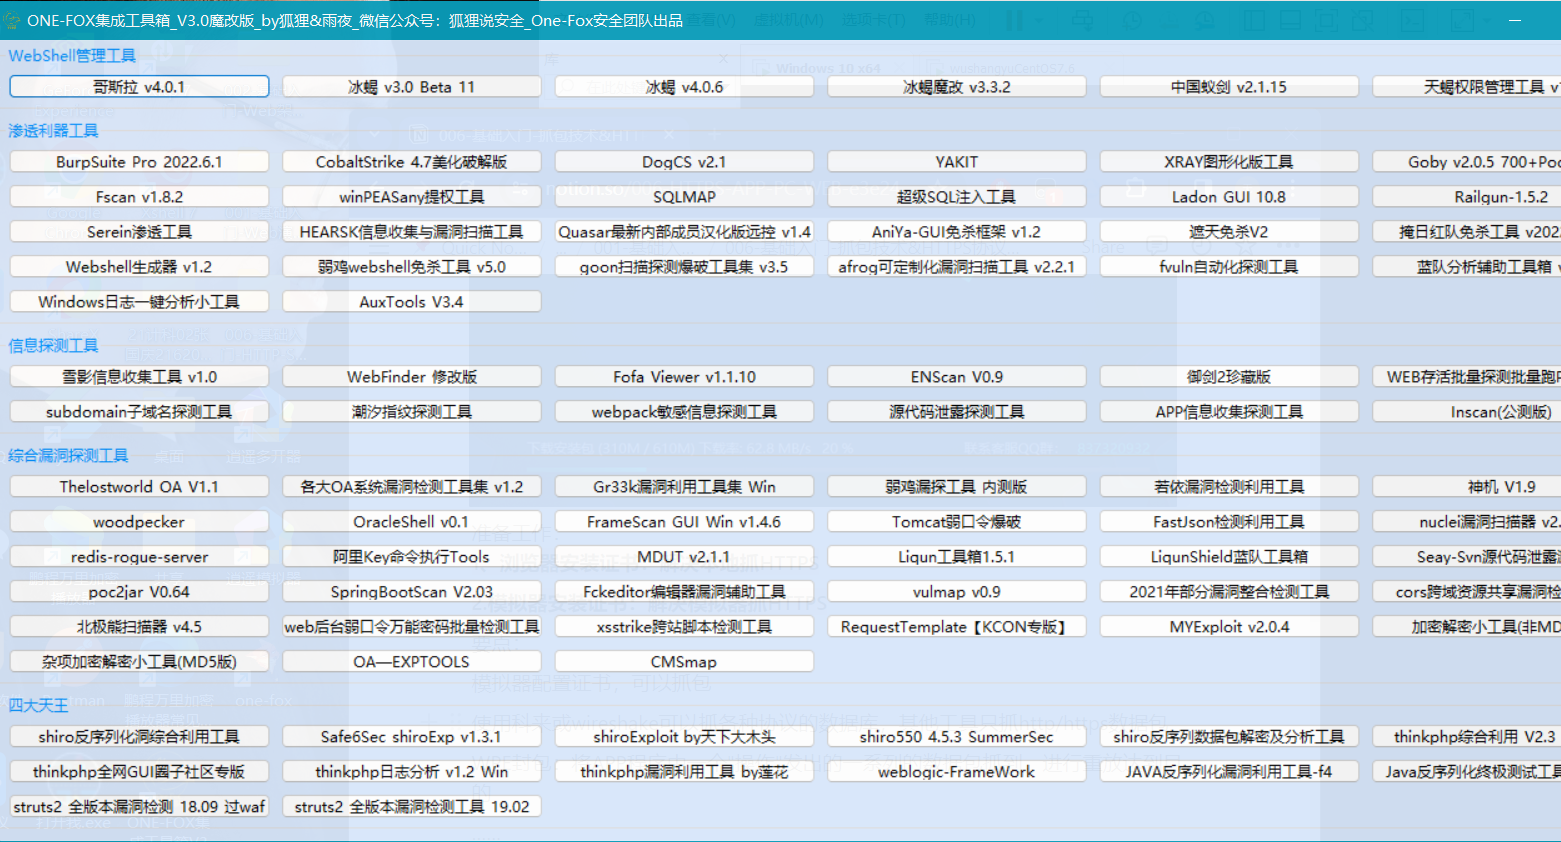
Task: Launch Windows日志一键分析小工具
Action: coord(139,302)
